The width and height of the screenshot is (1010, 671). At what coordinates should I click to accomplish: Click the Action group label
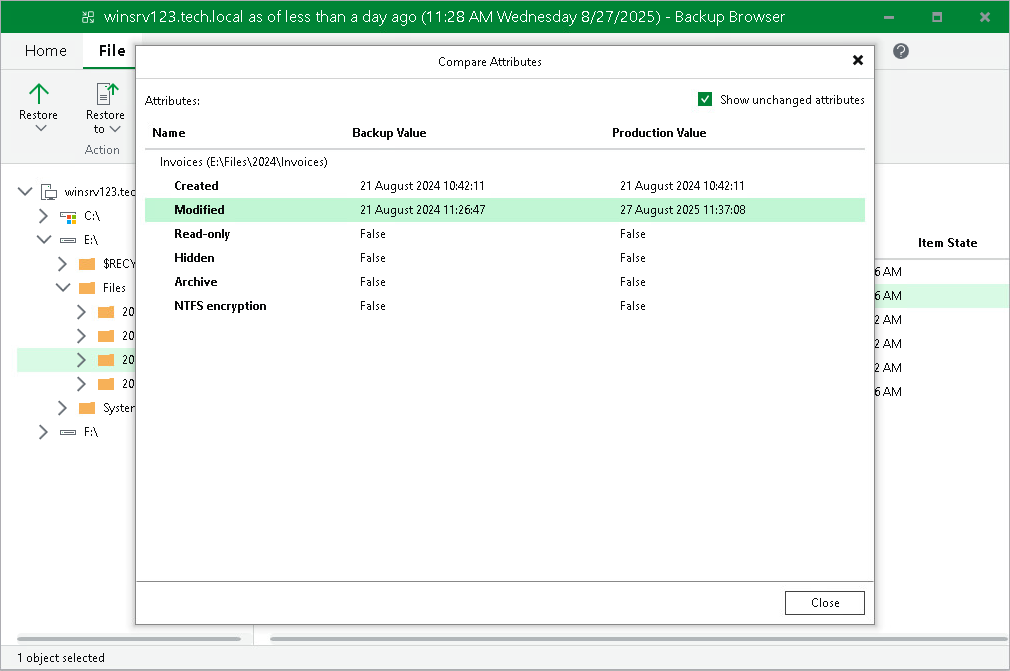(x=102, y=149)
